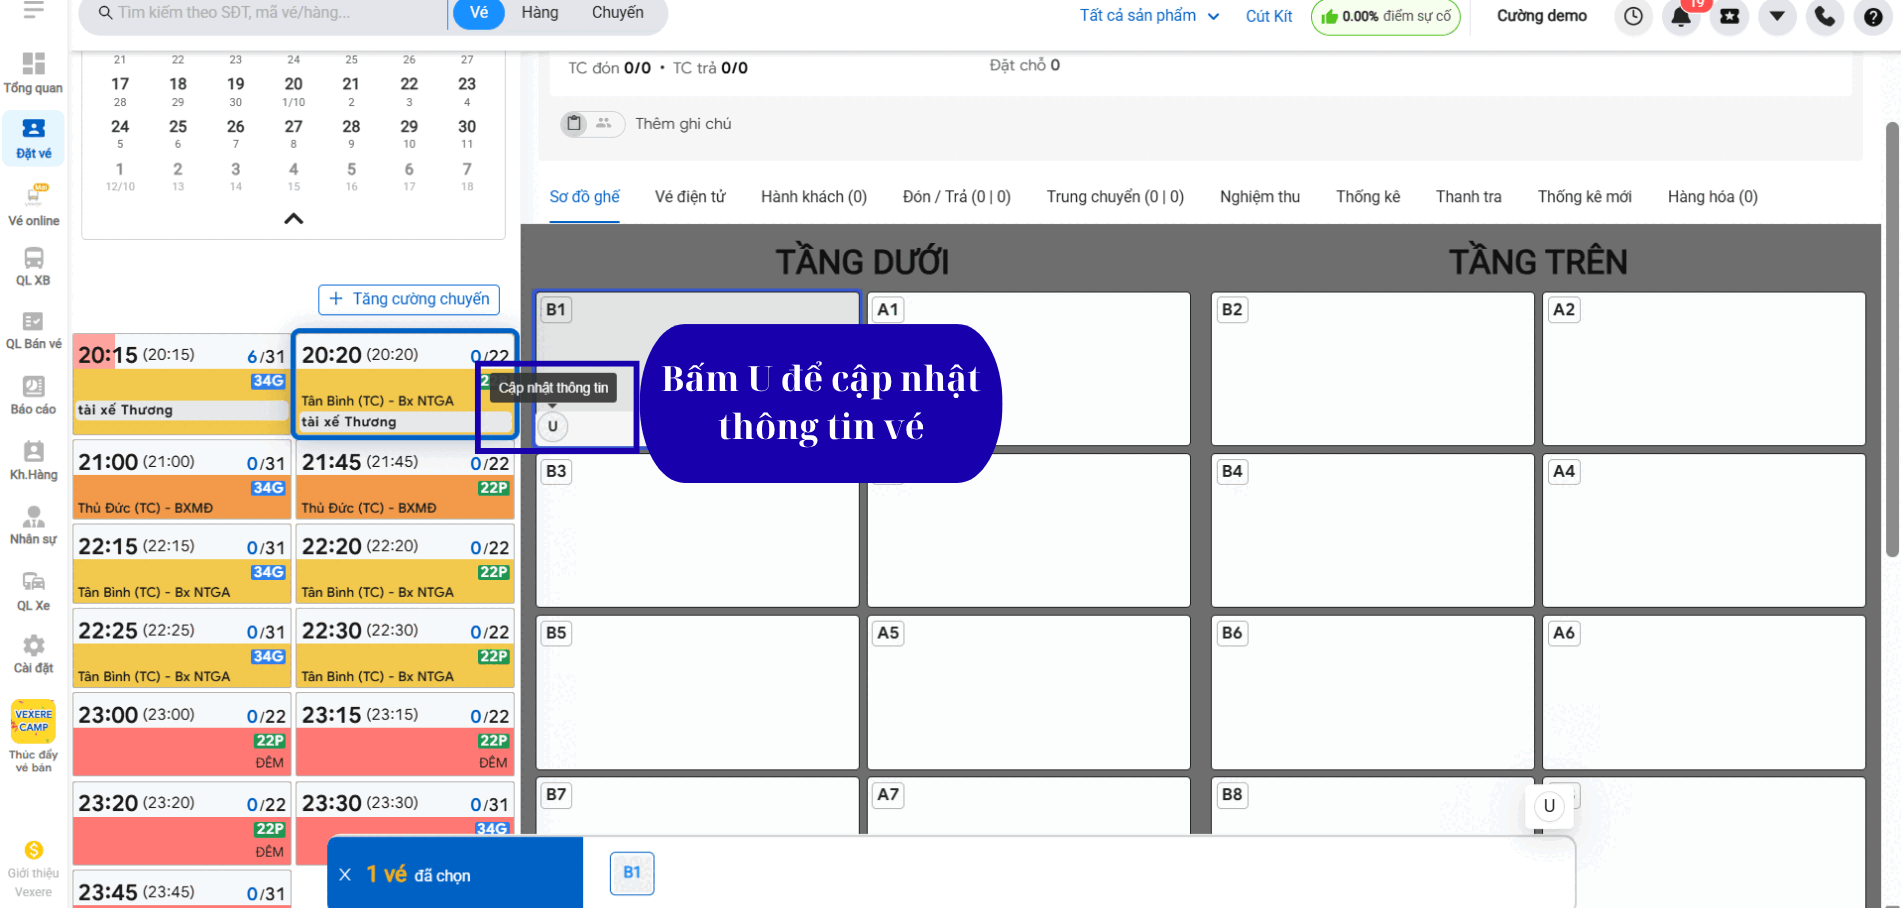This screenshot has height=908, width=1901.
Task: Open the Tổng quan dashboard icon
Action: pos(33,72)
